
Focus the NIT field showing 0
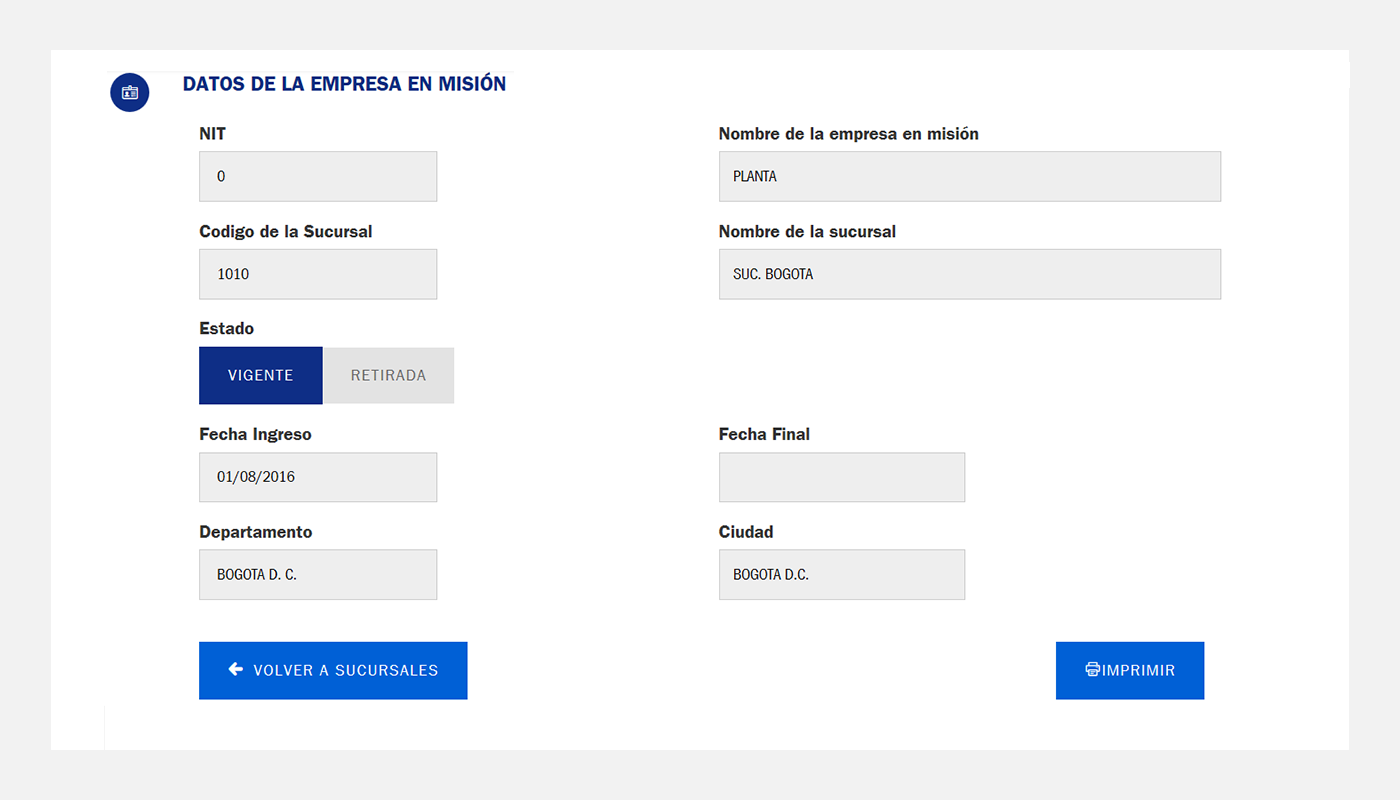click(318, 176)
